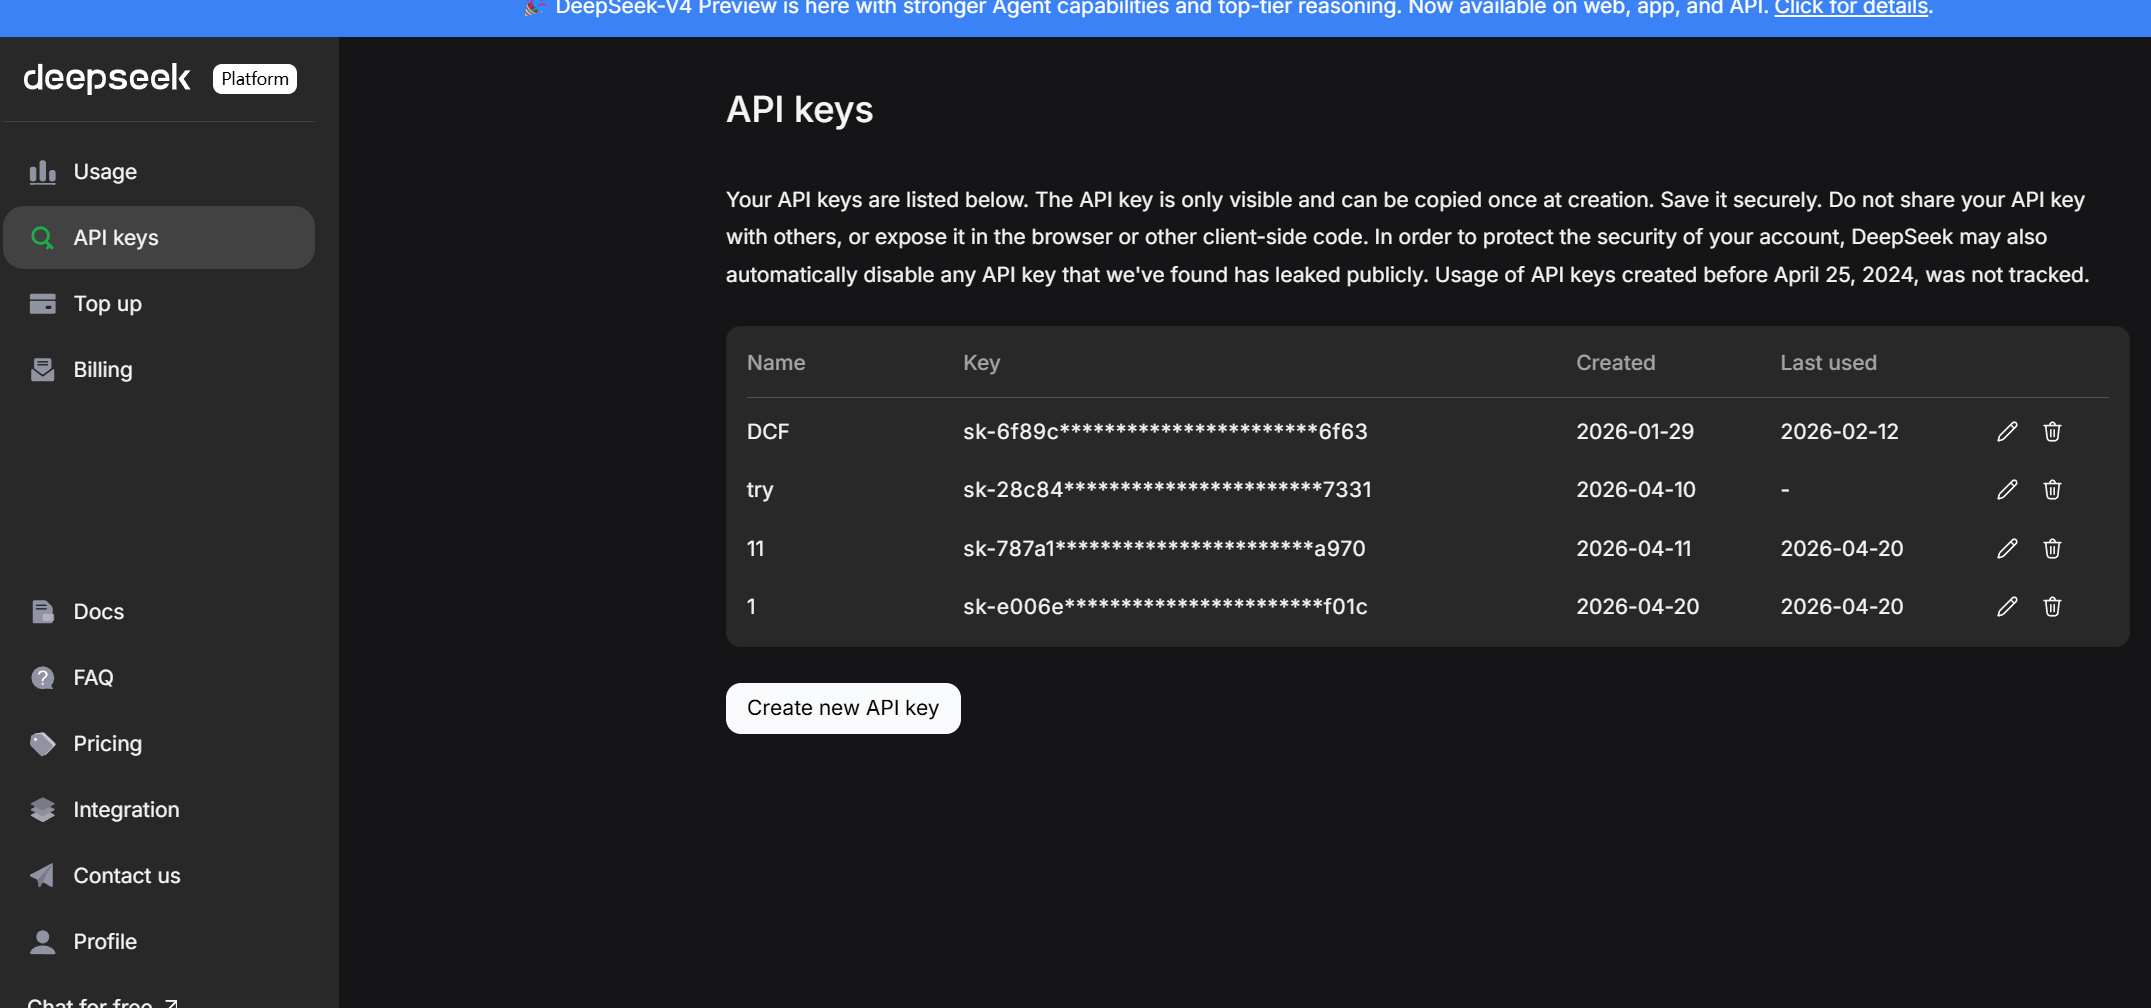Click the created date 2026-01-29
Viewport: 2151px width, 1008px height.
coord(1635,432)
